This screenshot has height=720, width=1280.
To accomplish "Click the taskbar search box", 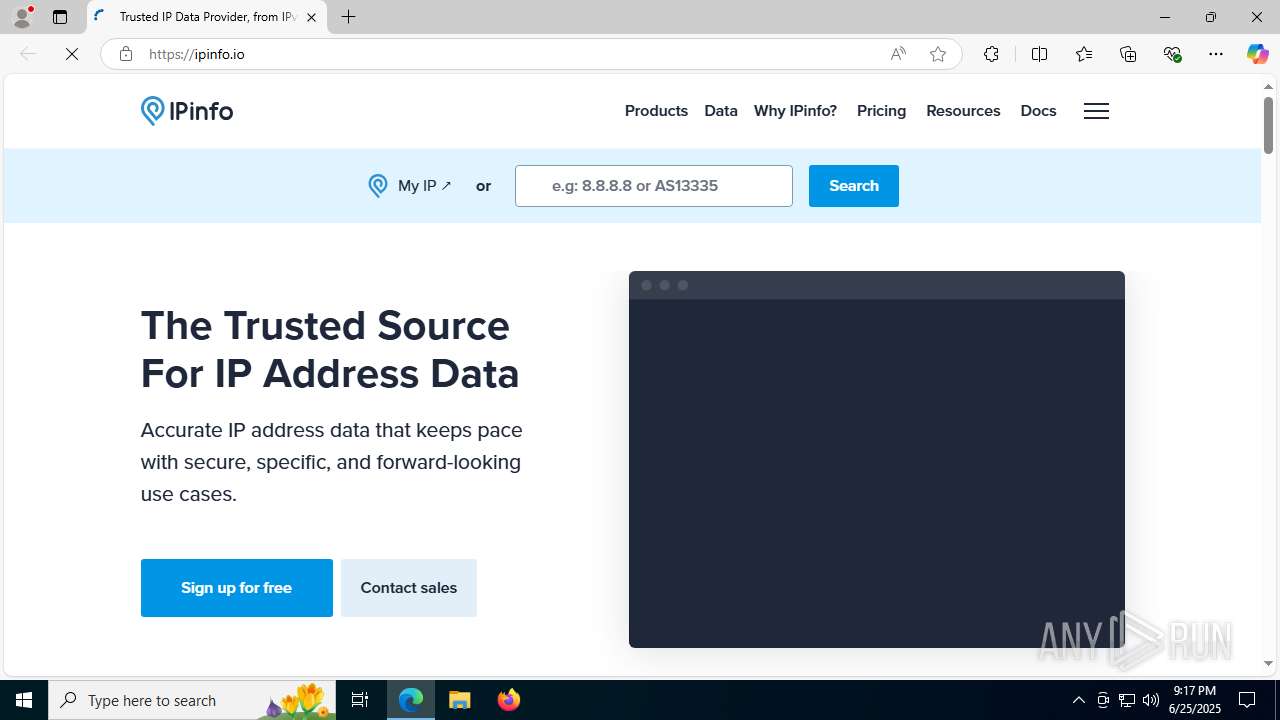I will 192,700.
